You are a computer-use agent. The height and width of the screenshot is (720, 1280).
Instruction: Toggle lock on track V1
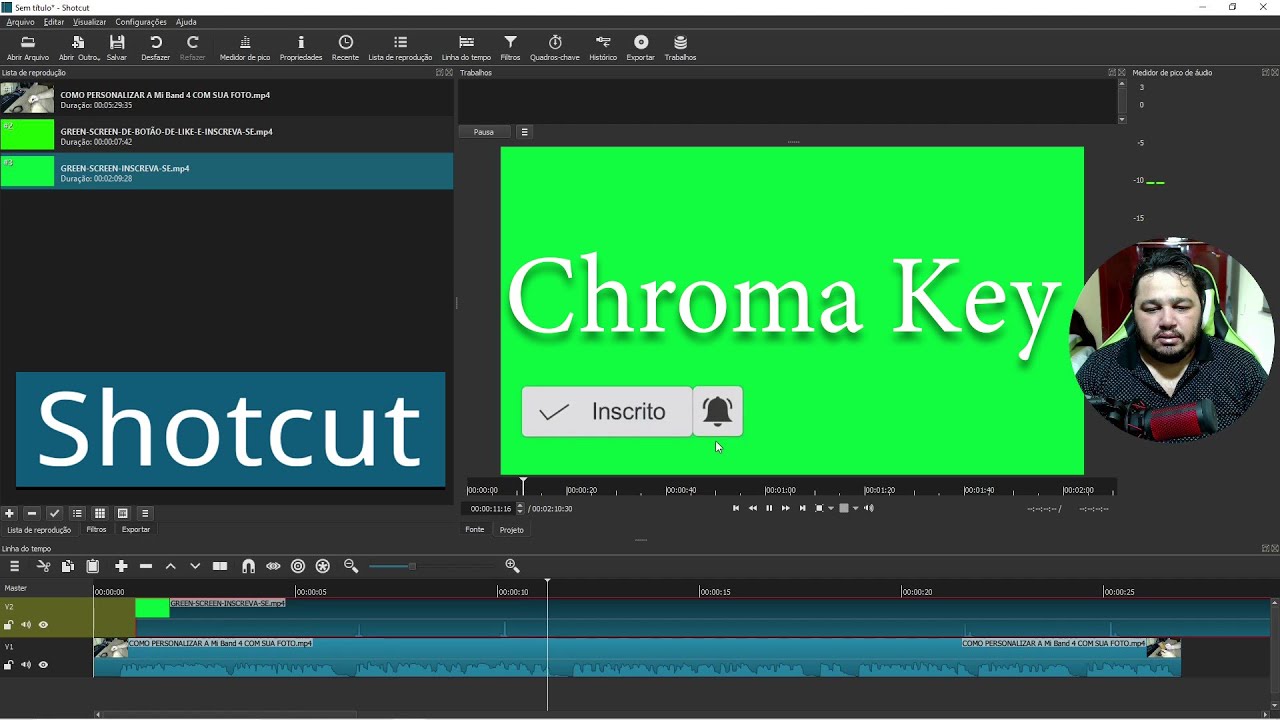coord(9,665)
